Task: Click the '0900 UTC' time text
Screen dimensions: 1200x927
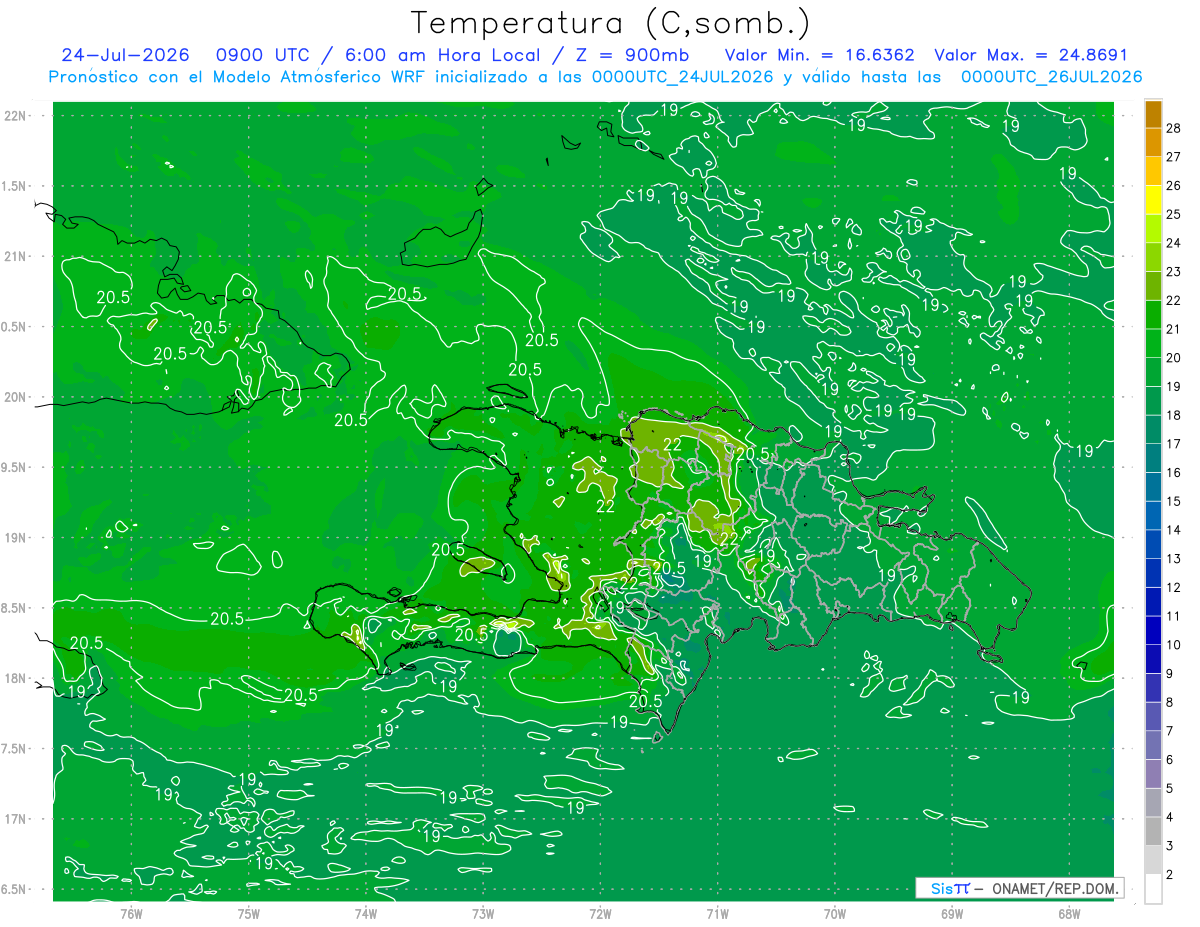Action: [261, 55]
